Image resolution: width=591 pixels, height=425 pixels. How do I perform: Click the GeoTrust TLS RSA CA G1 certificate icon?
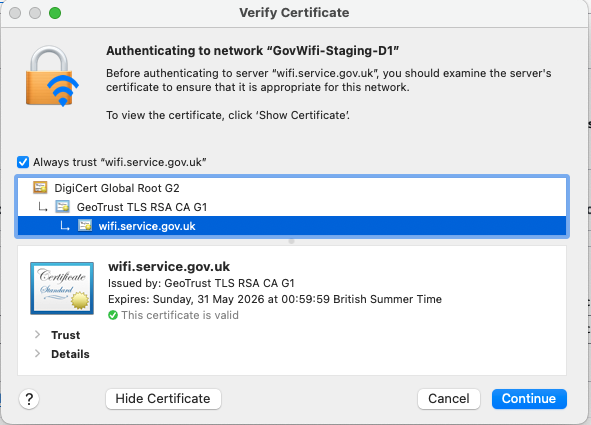[x=63, y=206]
